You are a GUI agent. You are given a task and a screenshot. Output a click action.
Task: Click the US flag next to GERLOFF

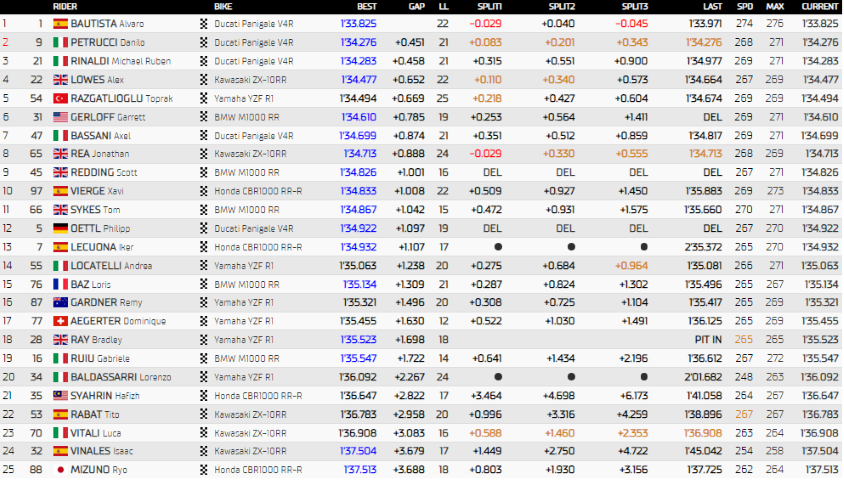click(60, 117)
